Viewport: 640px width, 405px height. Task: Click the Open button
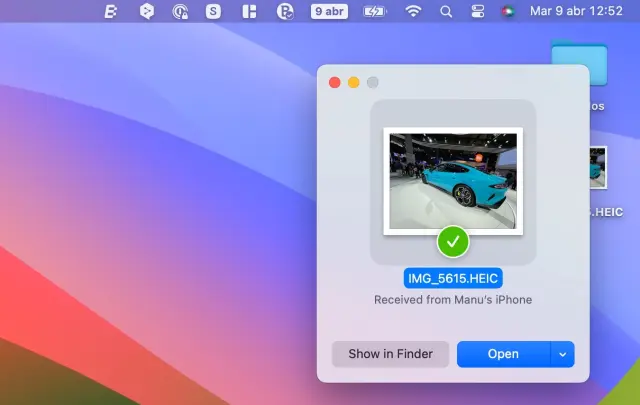[503, 354]
